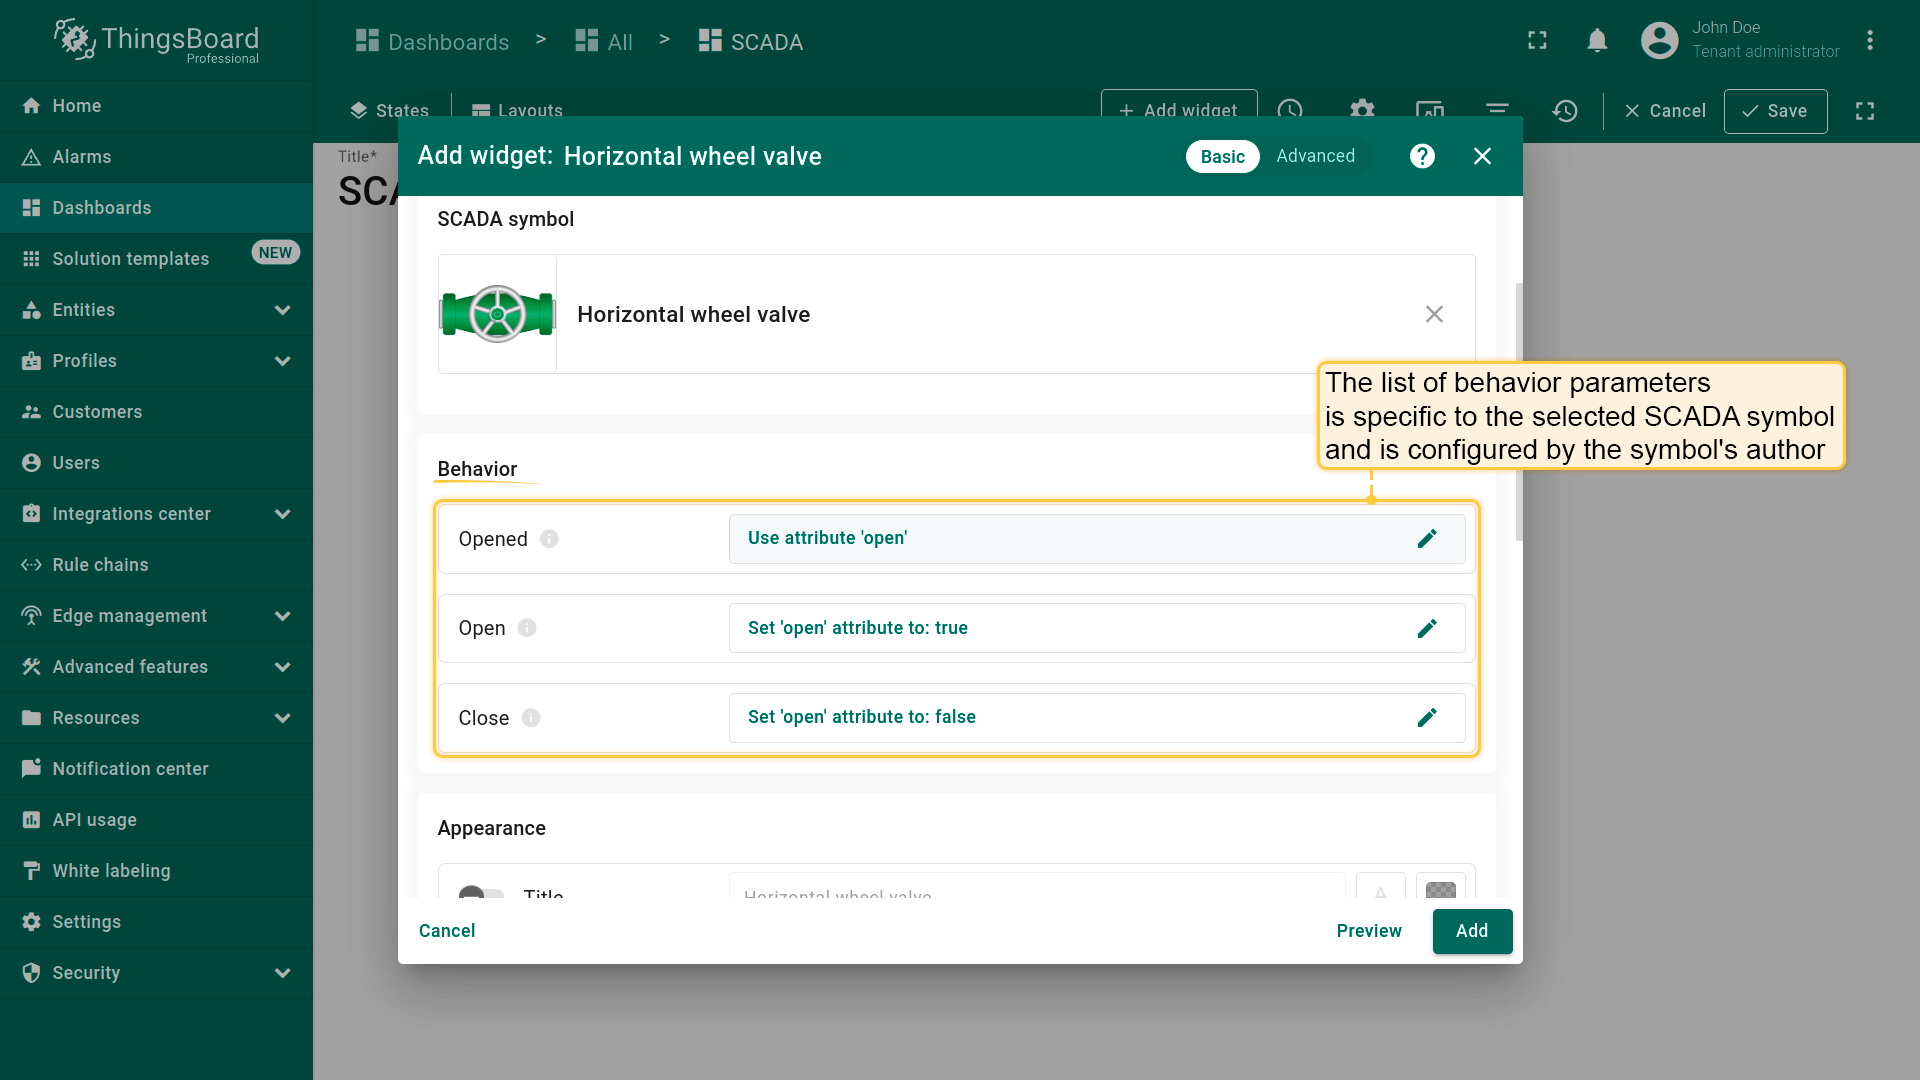Go to Alarms page
Image resolution: width=1920 pixels, height=1080 pixels.
[x=82, y=157]
